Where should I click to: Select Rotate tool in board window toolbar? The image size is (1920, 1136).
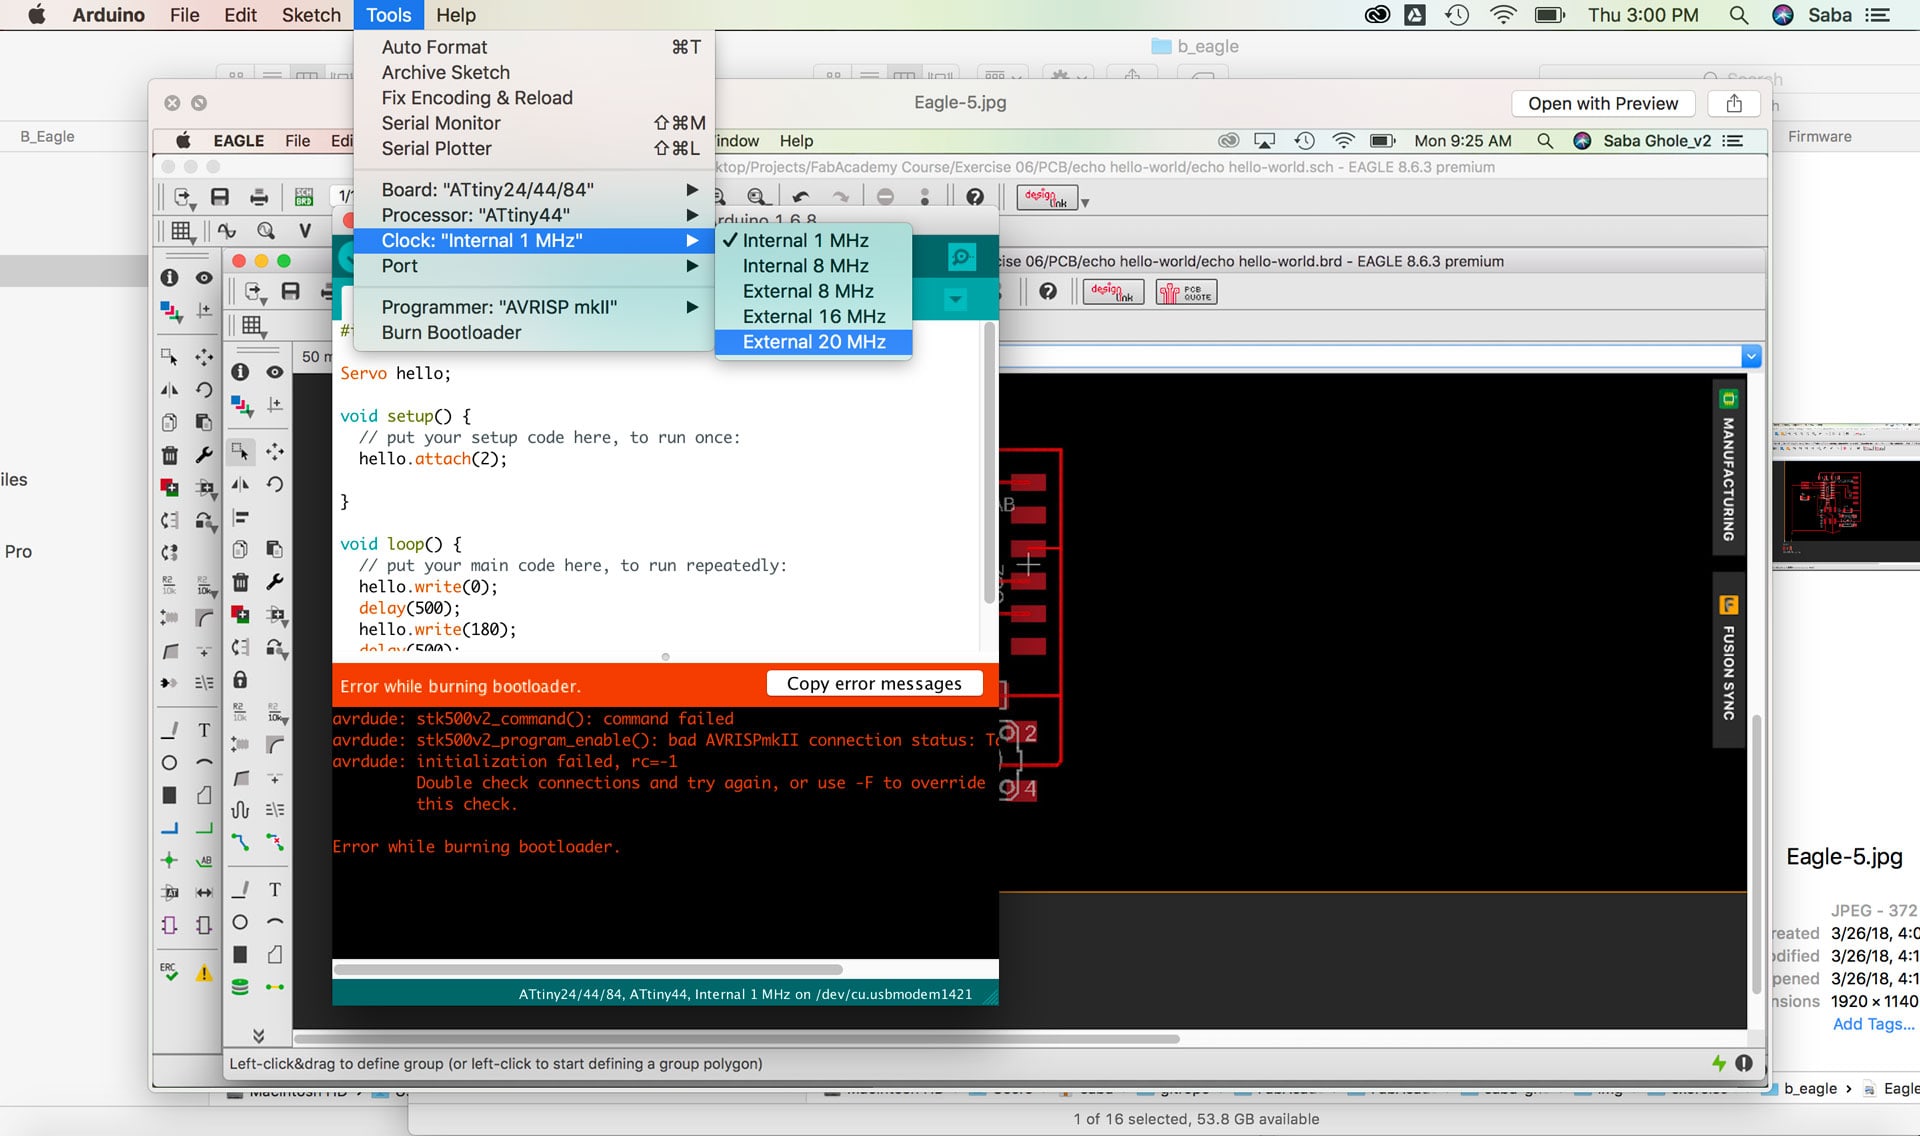(275, 485)
